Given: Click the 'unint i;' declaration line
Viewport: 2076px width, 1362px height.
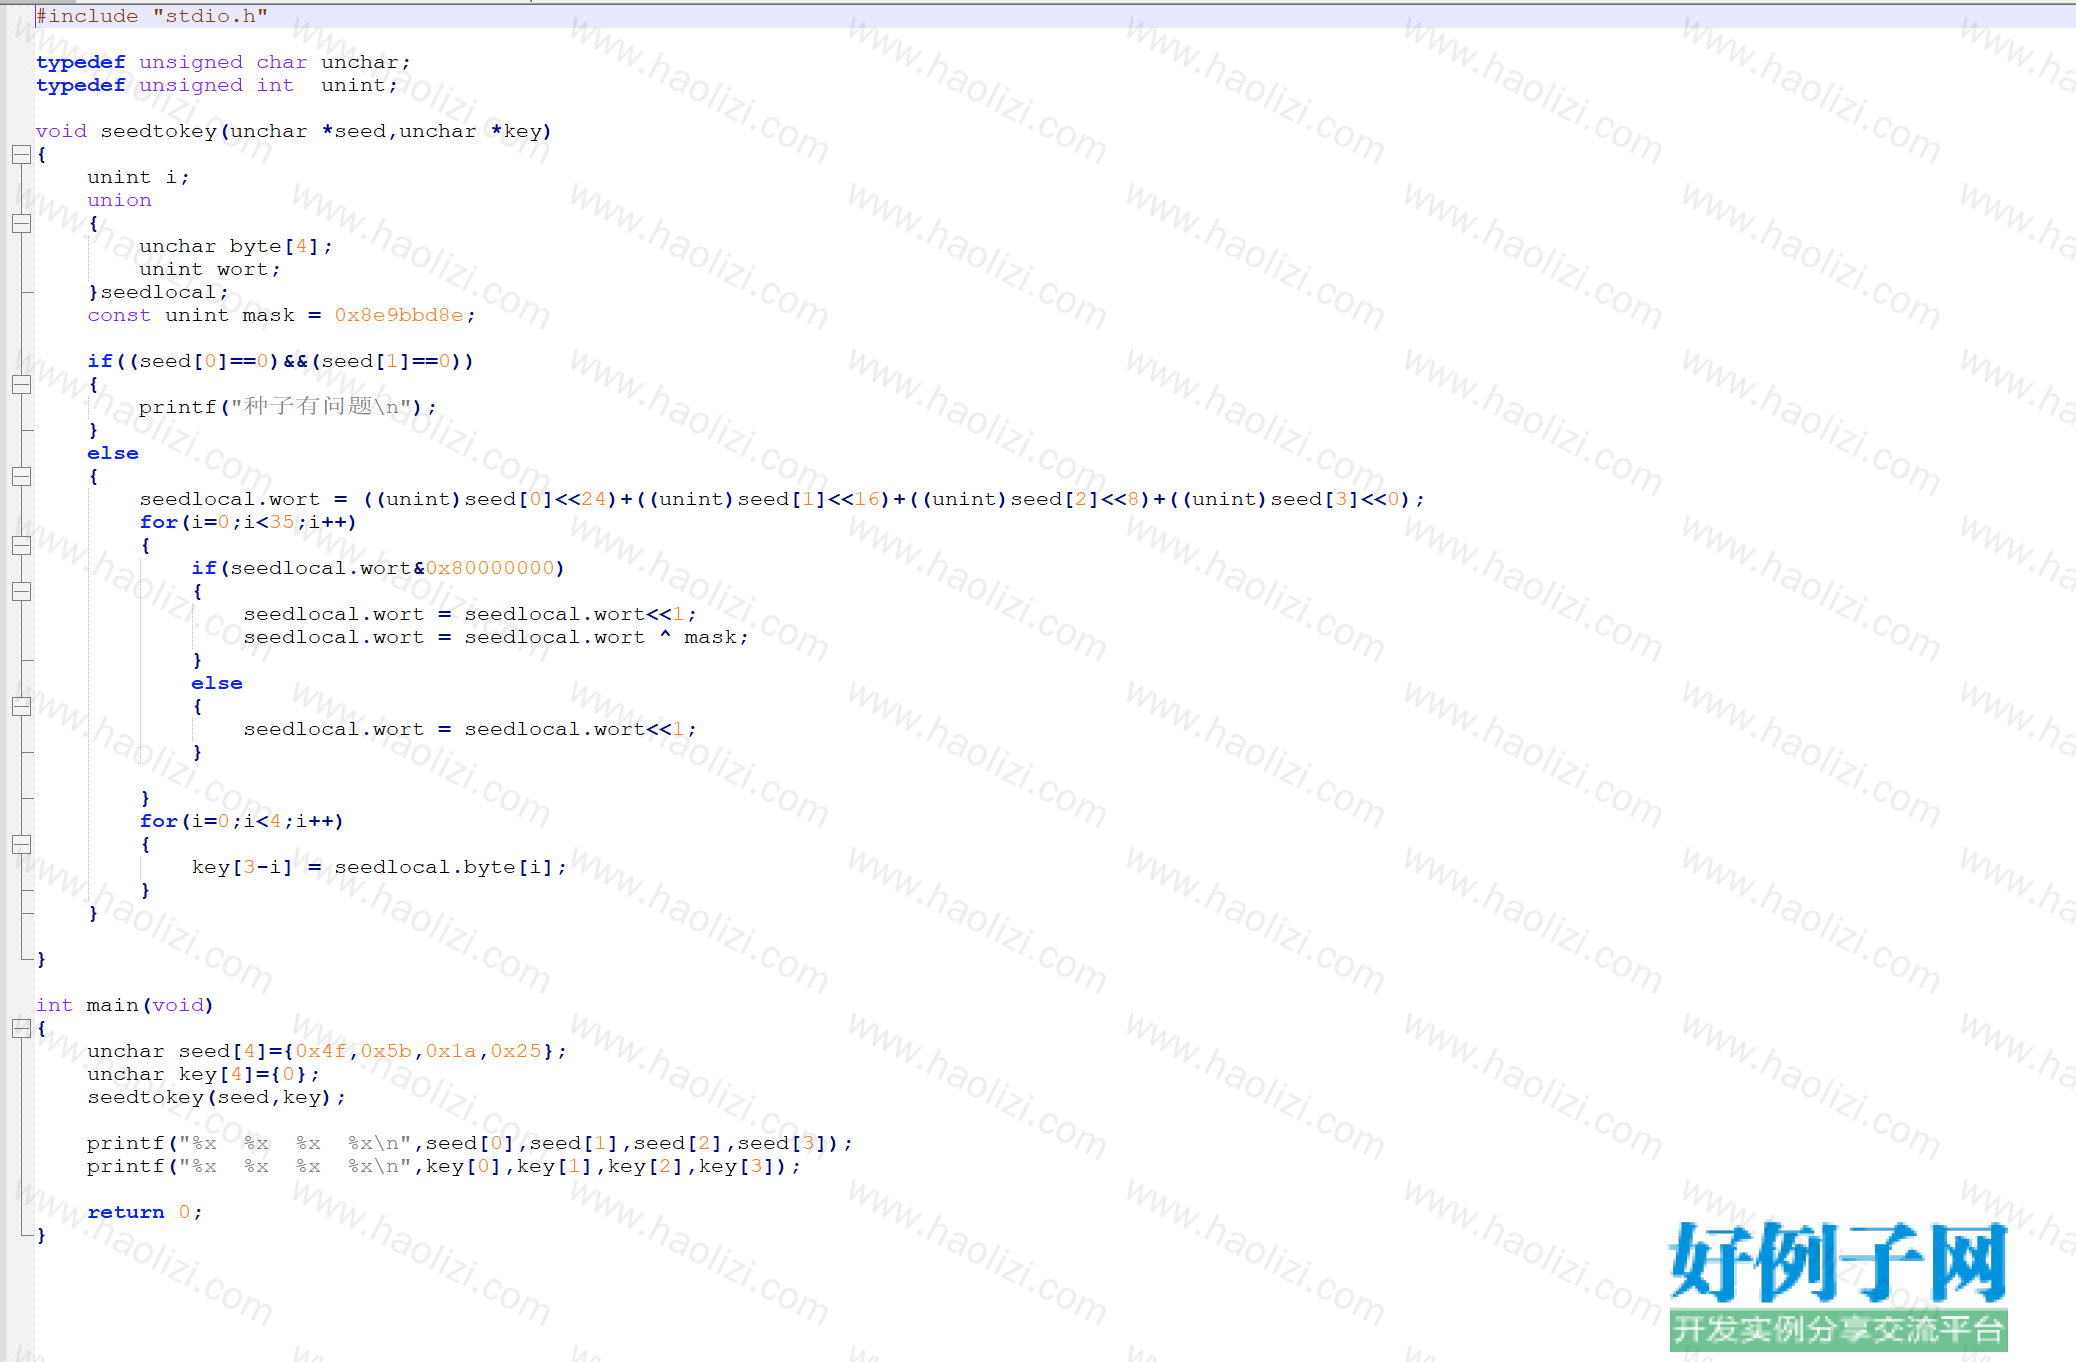Looking at the screenshot, I should click(x=138, y=177).
